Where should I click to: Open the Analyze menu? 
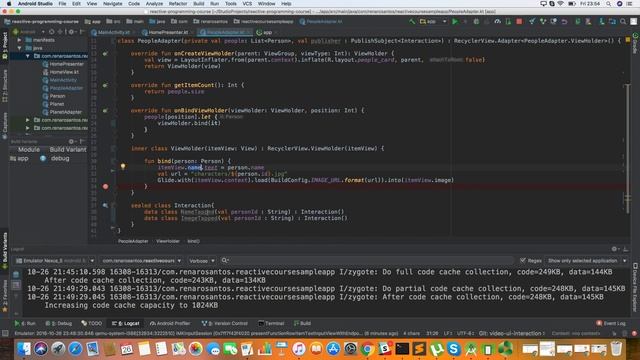154,4
